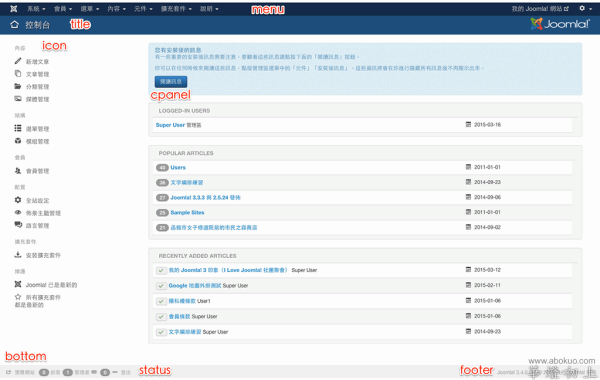Screen dimensions: 600x380
Task: Toggle published check for I Love Joomla article
Action: click(161, 271)
